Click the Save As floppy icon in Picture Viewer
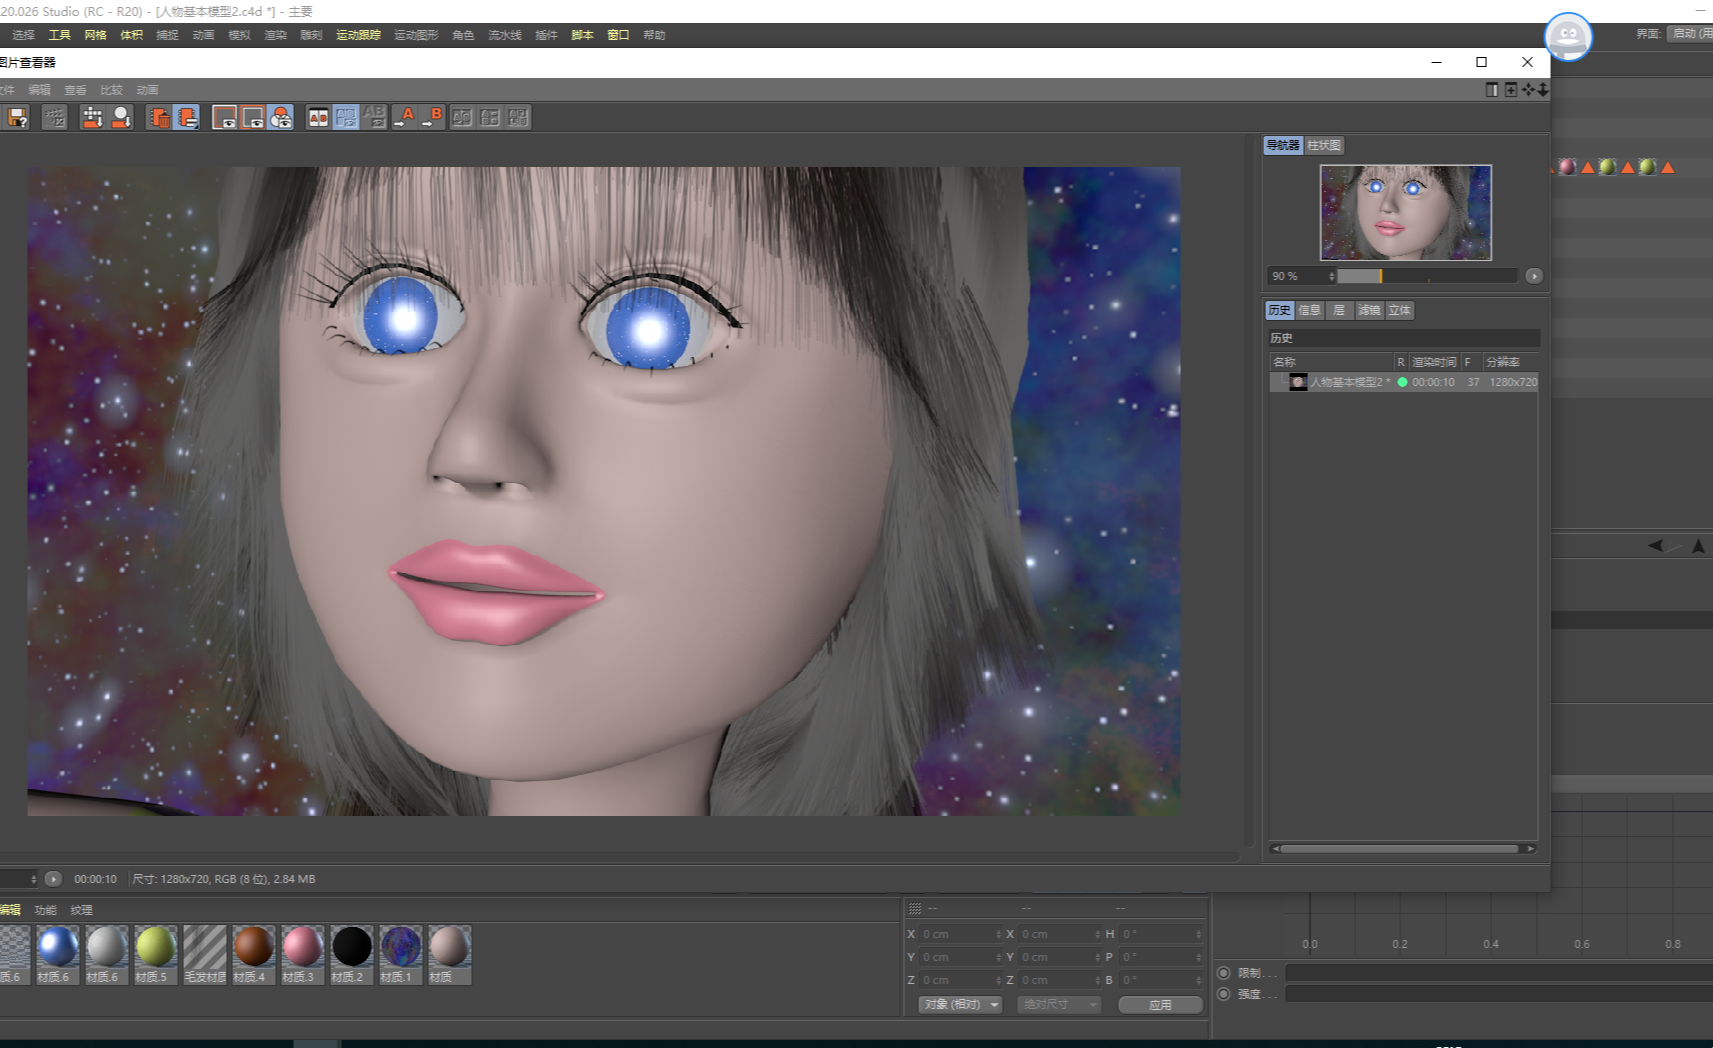1713x1048 pixels. point(17,118)
